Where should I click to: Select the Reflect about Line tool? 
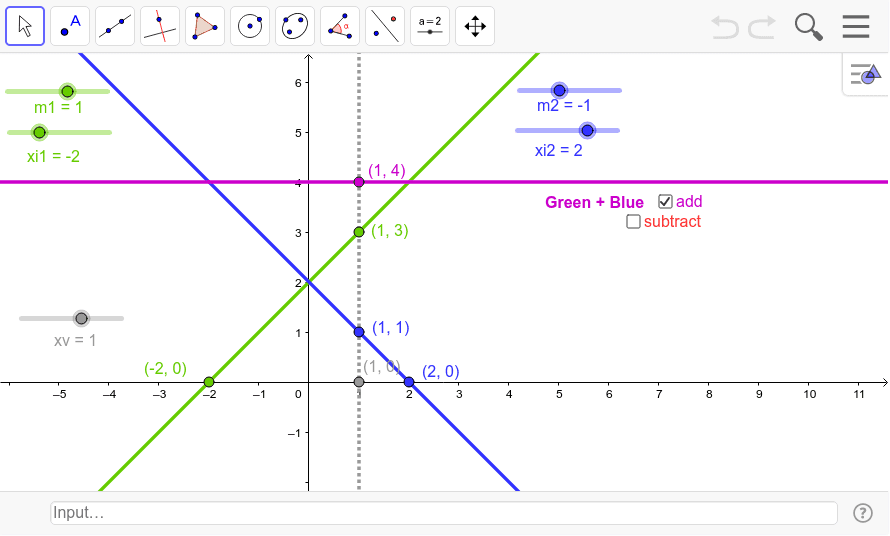pyautogui.click(x=385, y=26)
